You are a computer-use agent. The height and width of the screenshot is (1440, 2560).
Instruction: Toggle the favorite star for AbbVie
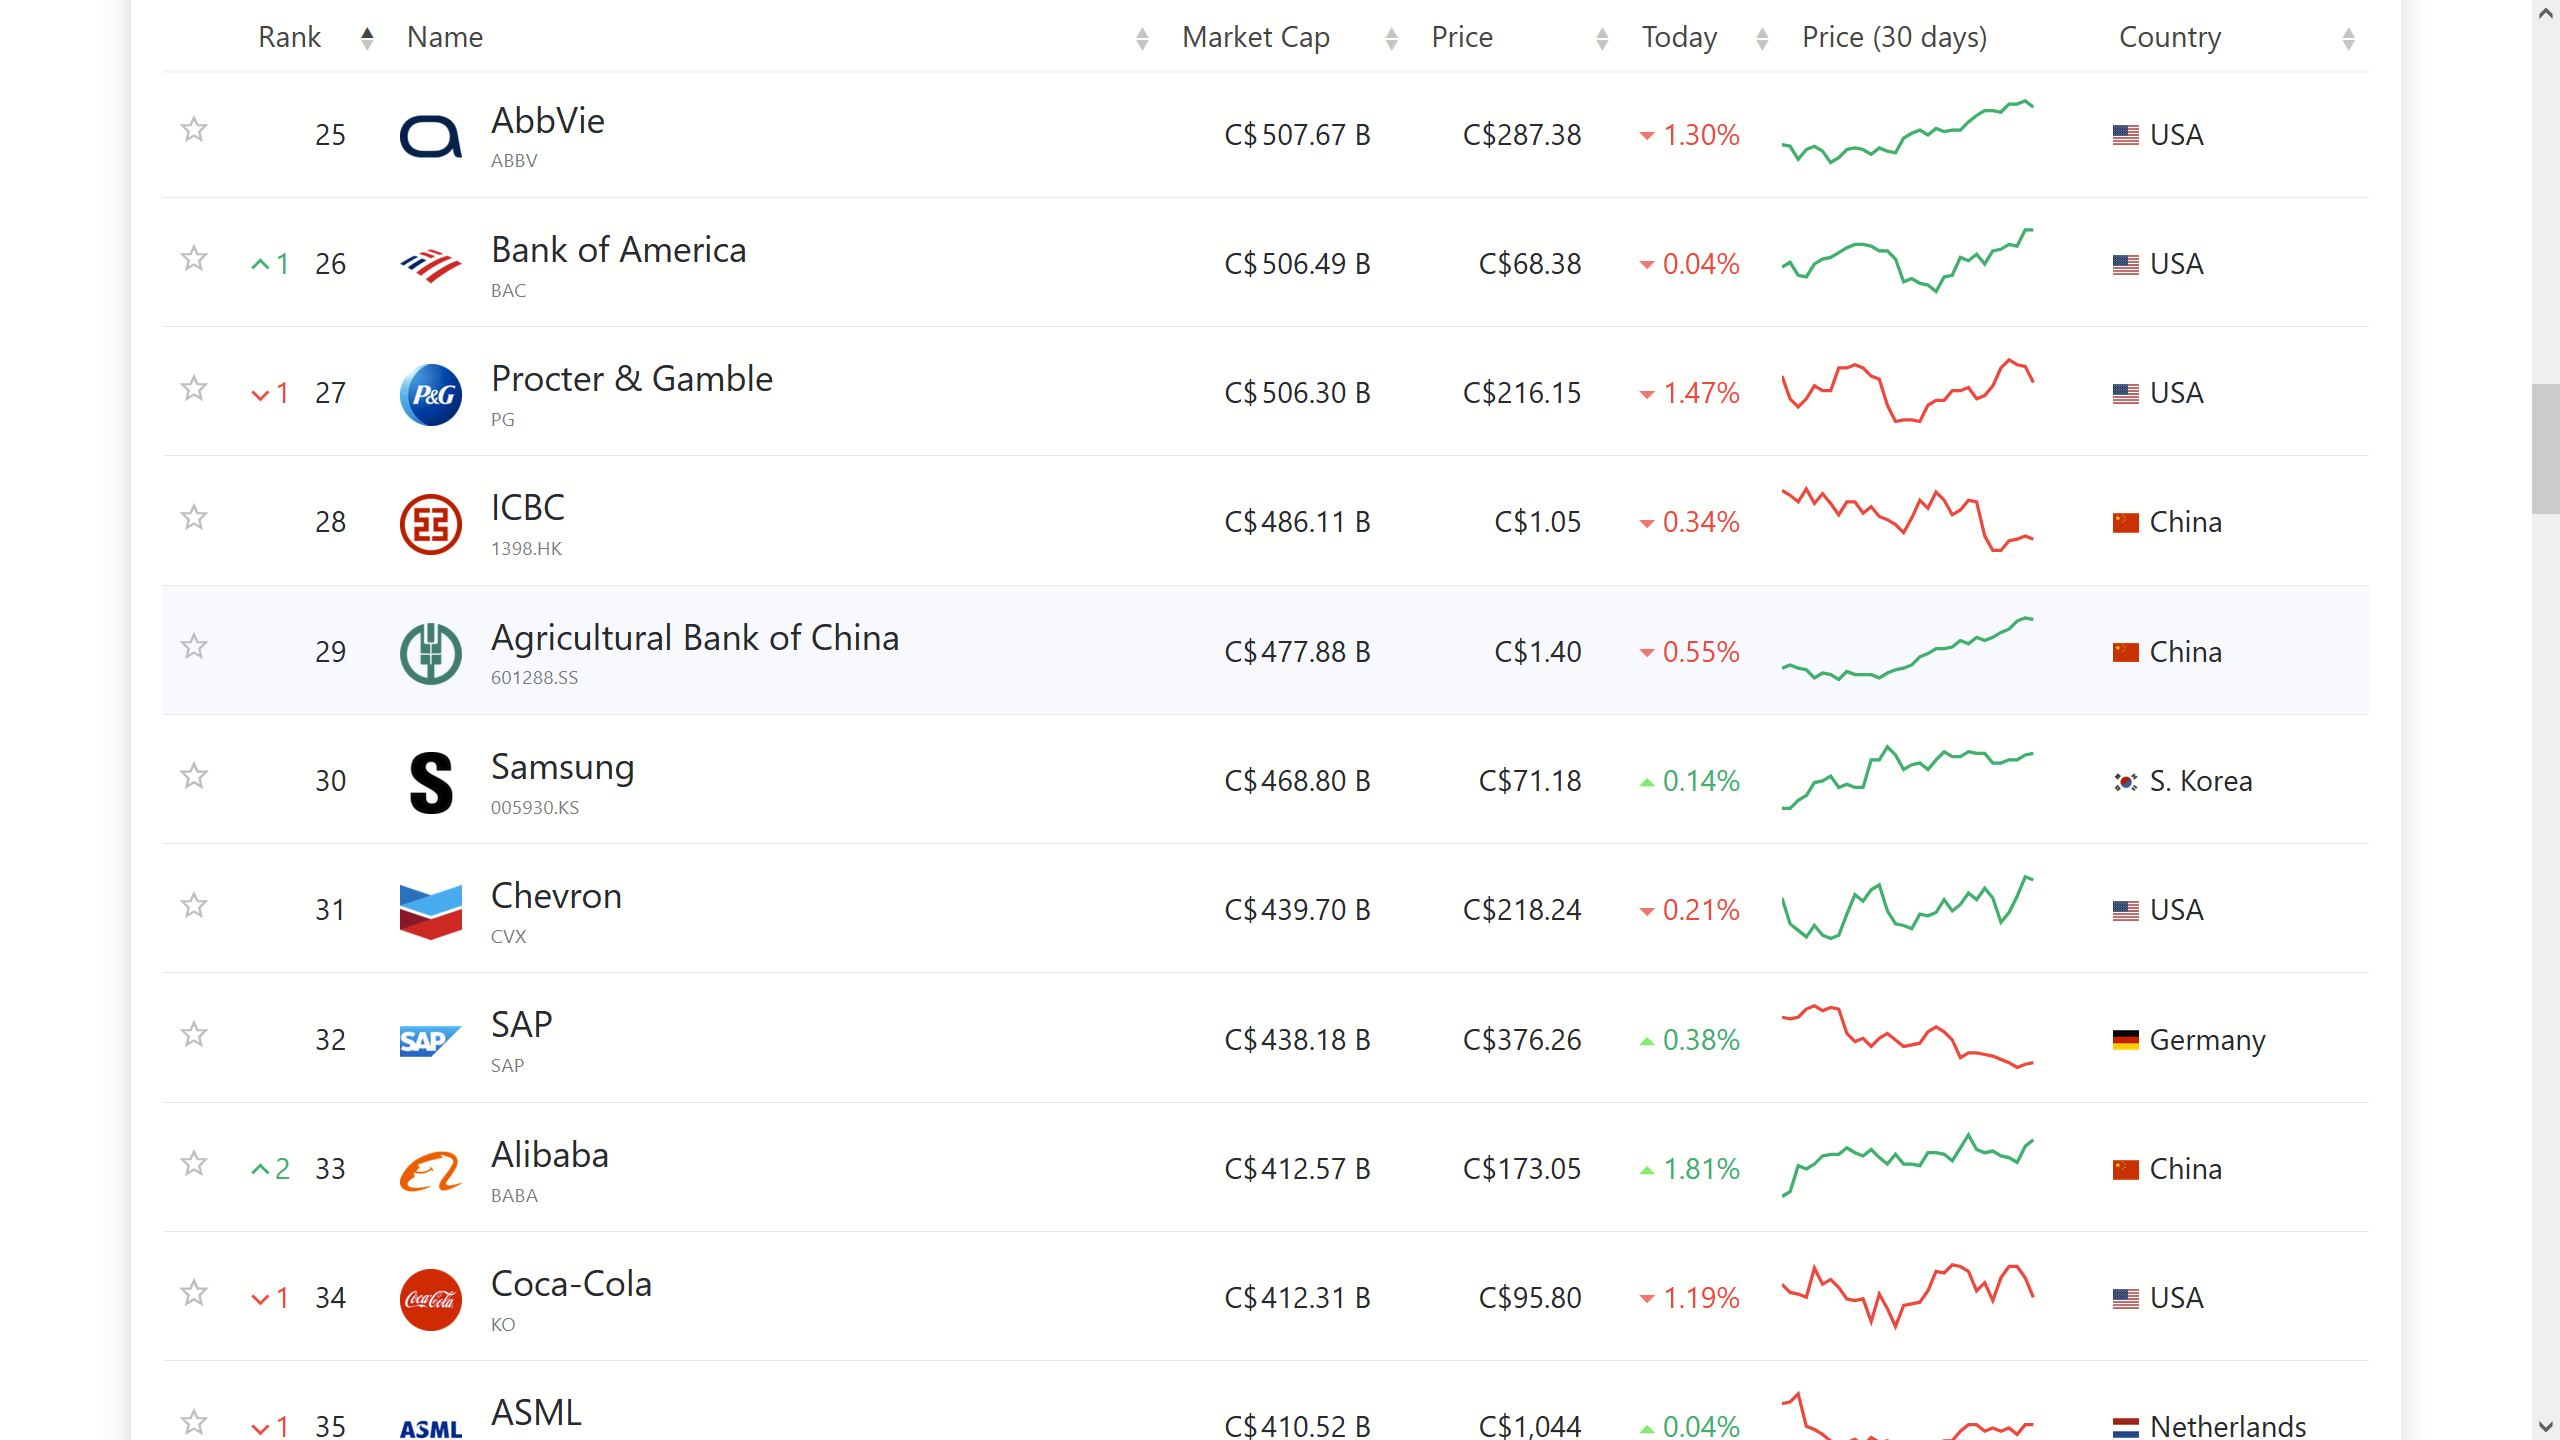194,130
